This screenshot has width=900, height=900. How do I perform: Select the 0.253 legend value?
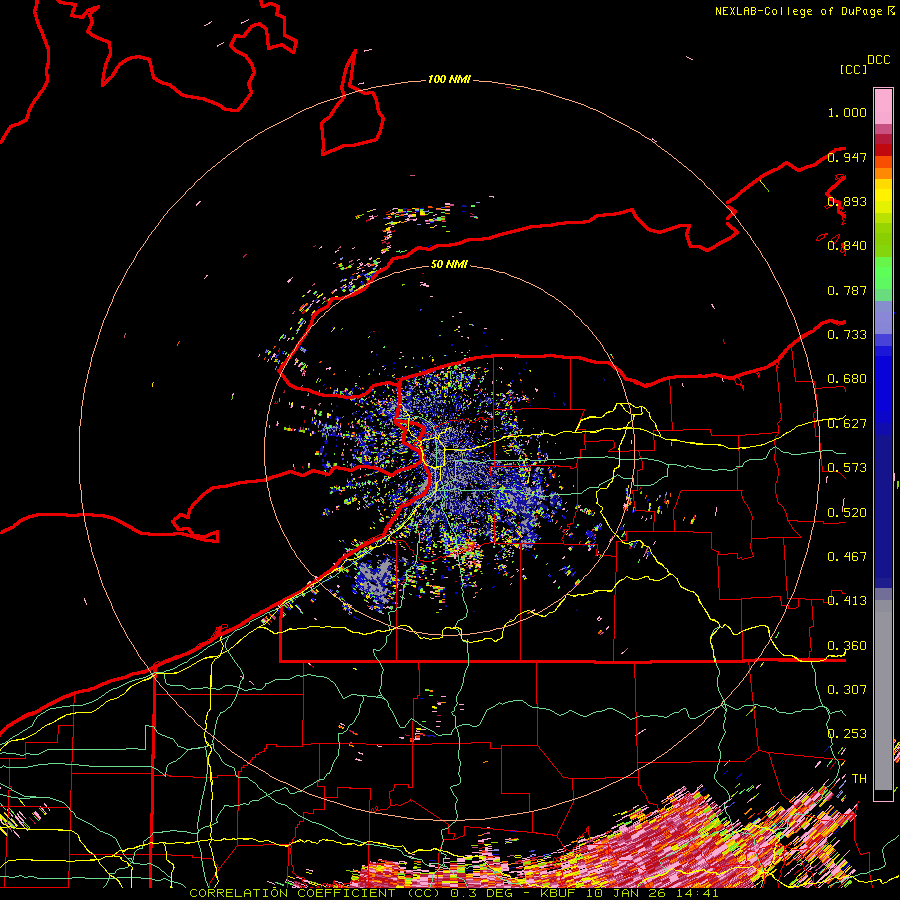click(847, 734)
